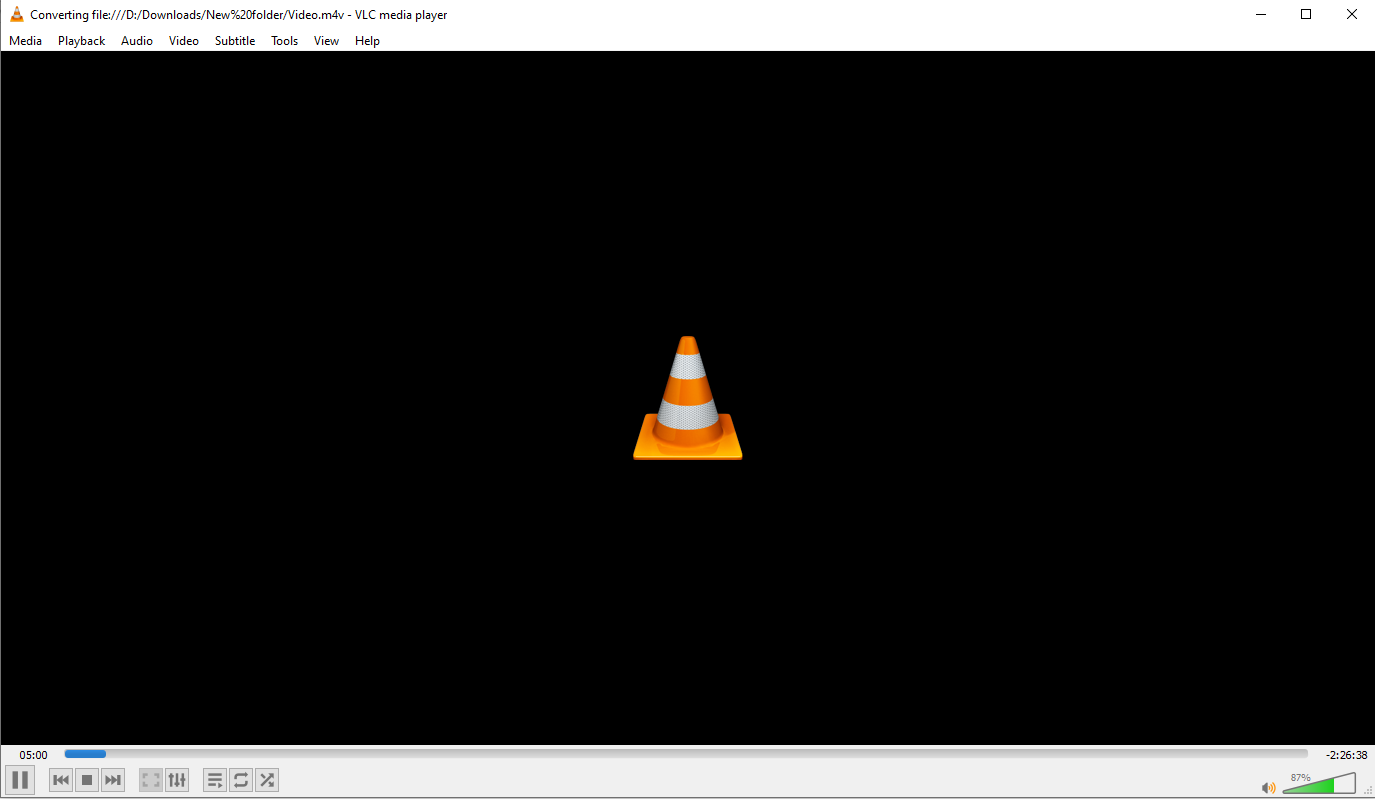Toggle remaining time display -2:26:38

(x=1347, y=755)
